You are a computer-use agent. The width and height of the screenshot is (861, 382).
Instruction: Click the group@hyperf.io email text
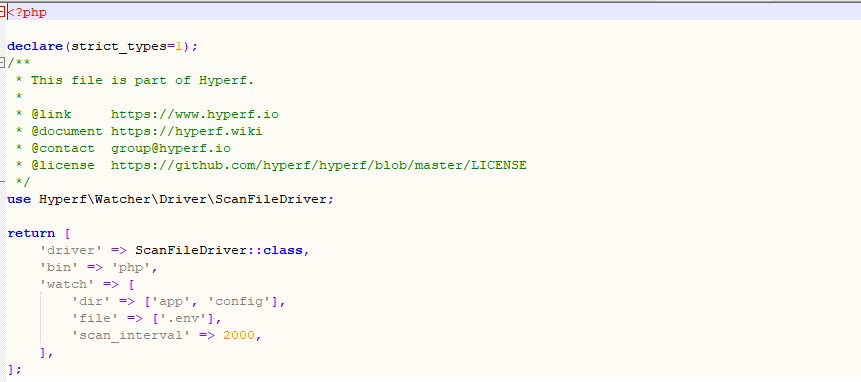pyautogui.click(x=171, y=149)
